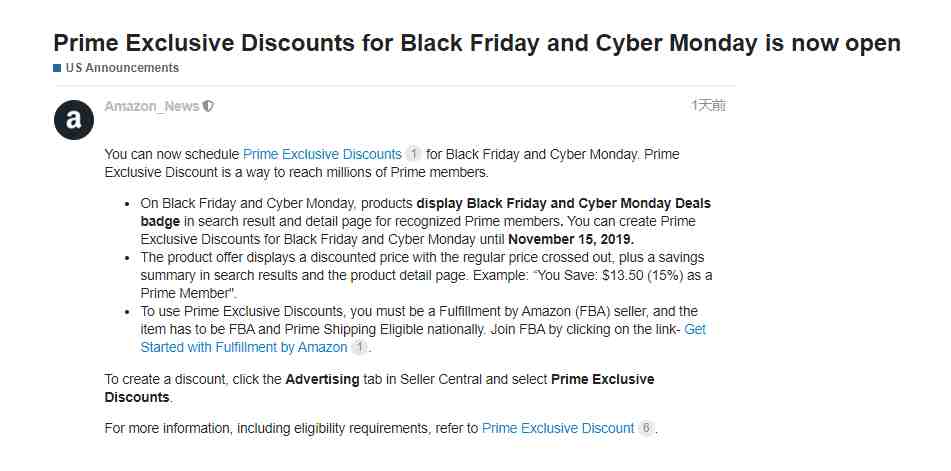The width and height of the screenshot is (951, 471).
Task: Open the Prime Exclusive Discount link at bottom
Action: coord(557,428)
